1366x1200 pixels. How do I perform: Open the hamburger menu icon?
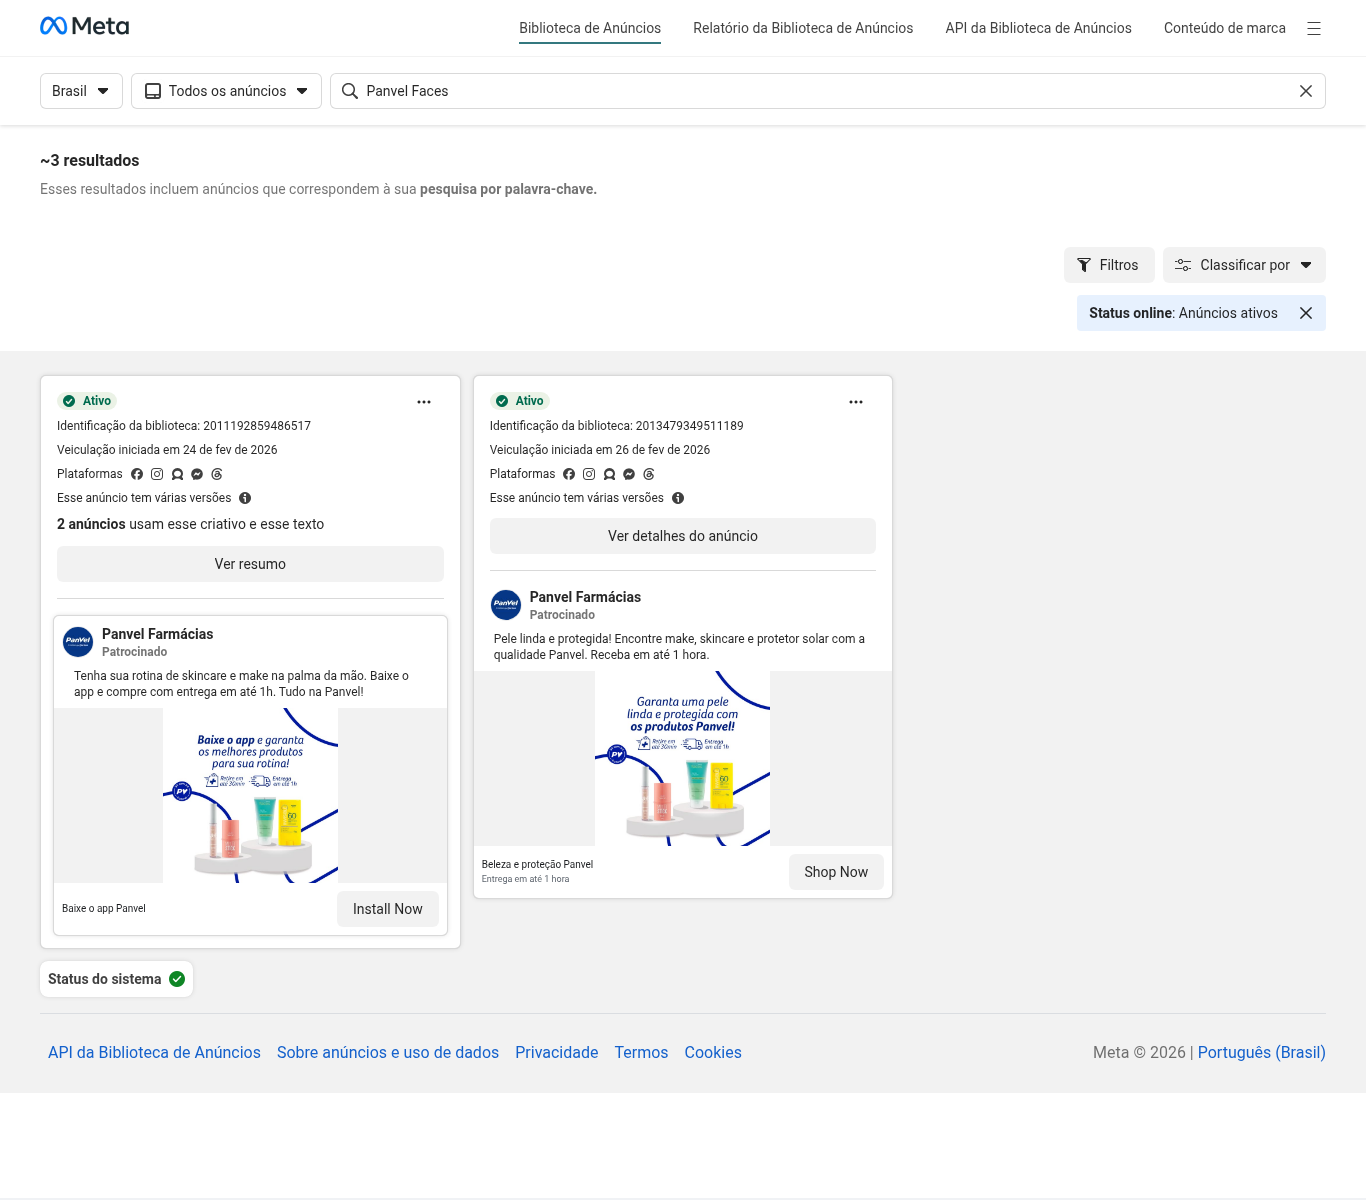(x=1314, y=29)
